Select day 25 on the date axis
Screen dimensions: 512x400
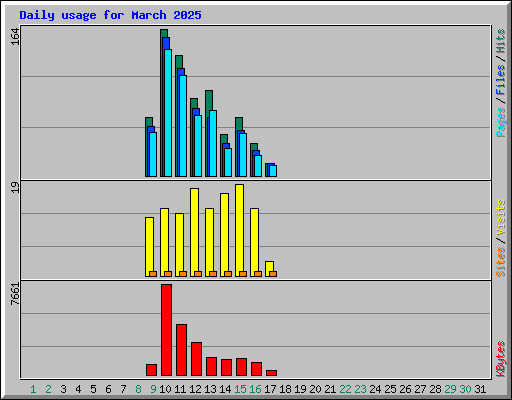tap(390, 389)
